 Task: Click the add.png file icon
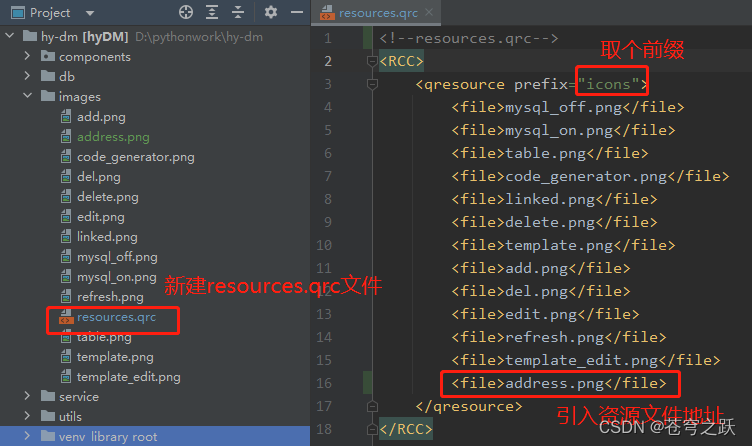pos(66,117)
